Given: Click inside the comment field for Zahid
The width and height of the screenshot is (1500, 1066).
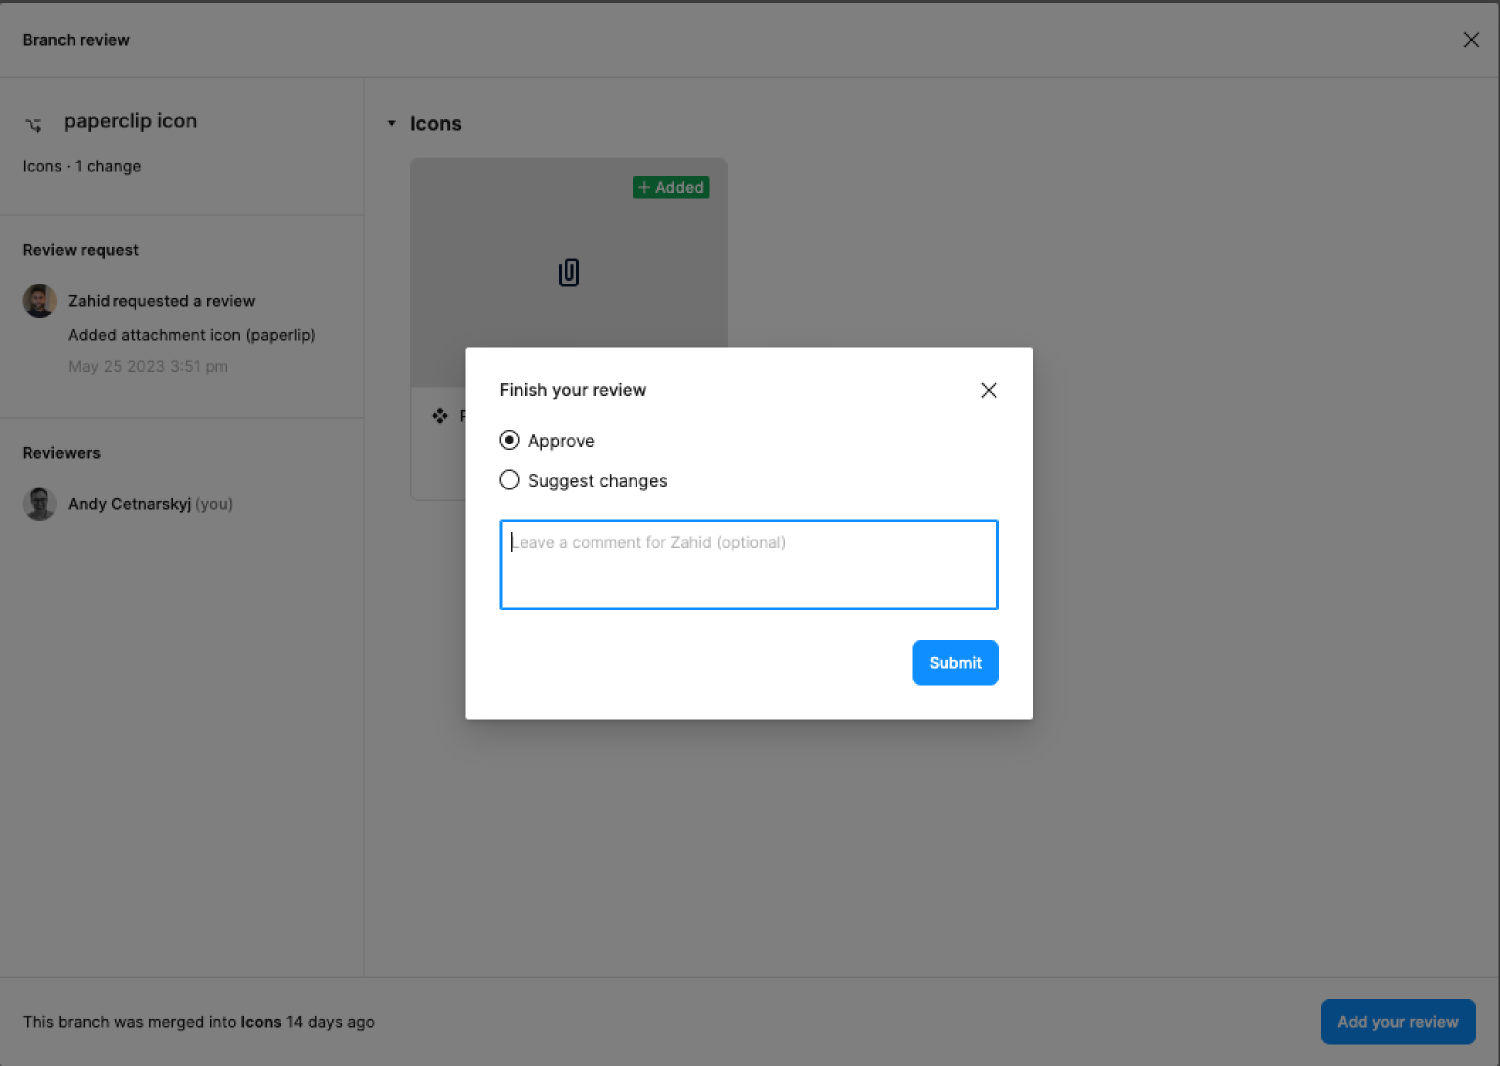Looking at the screenshot, I should (748, 564).
